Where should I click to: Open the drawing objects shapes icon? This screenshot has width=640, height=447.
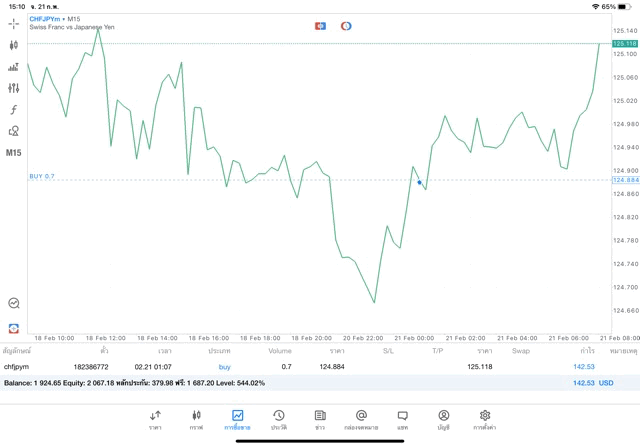(x=14, y=131)
